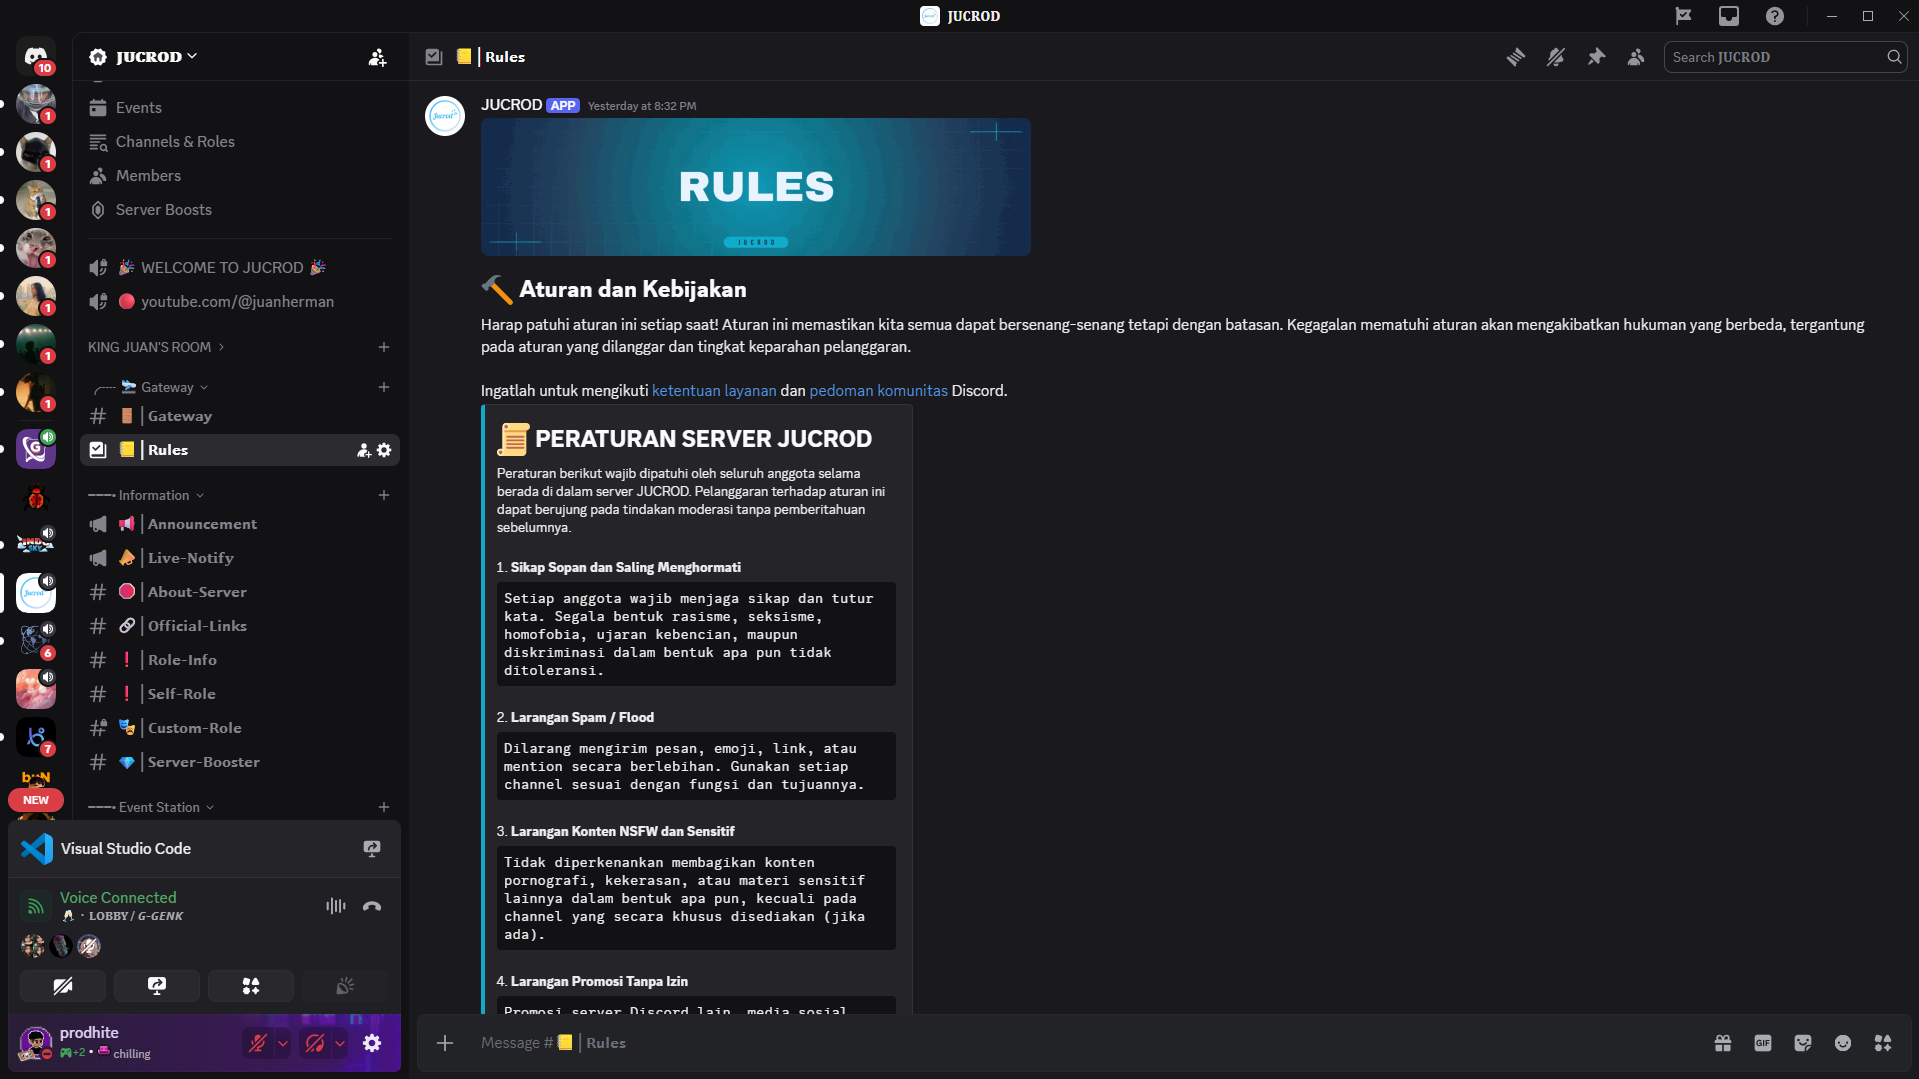Viewport: 1919px width, 1079px height.
Task: Follow the ketentuan layanan link
Action: pyautogui.click(x=714, y=391)
